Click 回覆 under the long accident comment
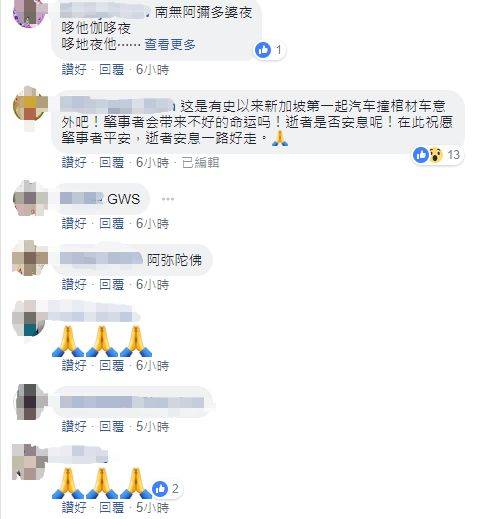 coord(111,162)
